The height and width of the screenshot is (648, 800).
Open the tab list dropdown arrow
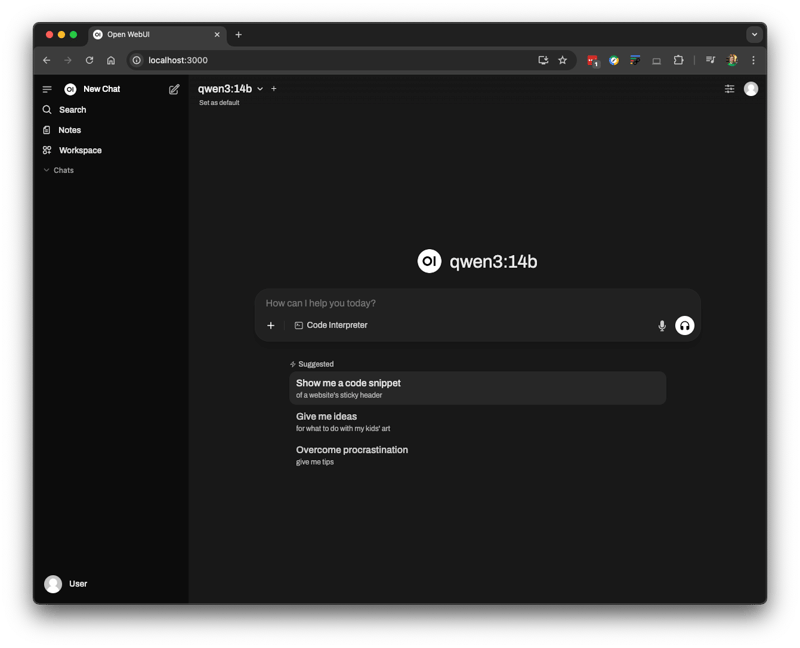(754, 34)
